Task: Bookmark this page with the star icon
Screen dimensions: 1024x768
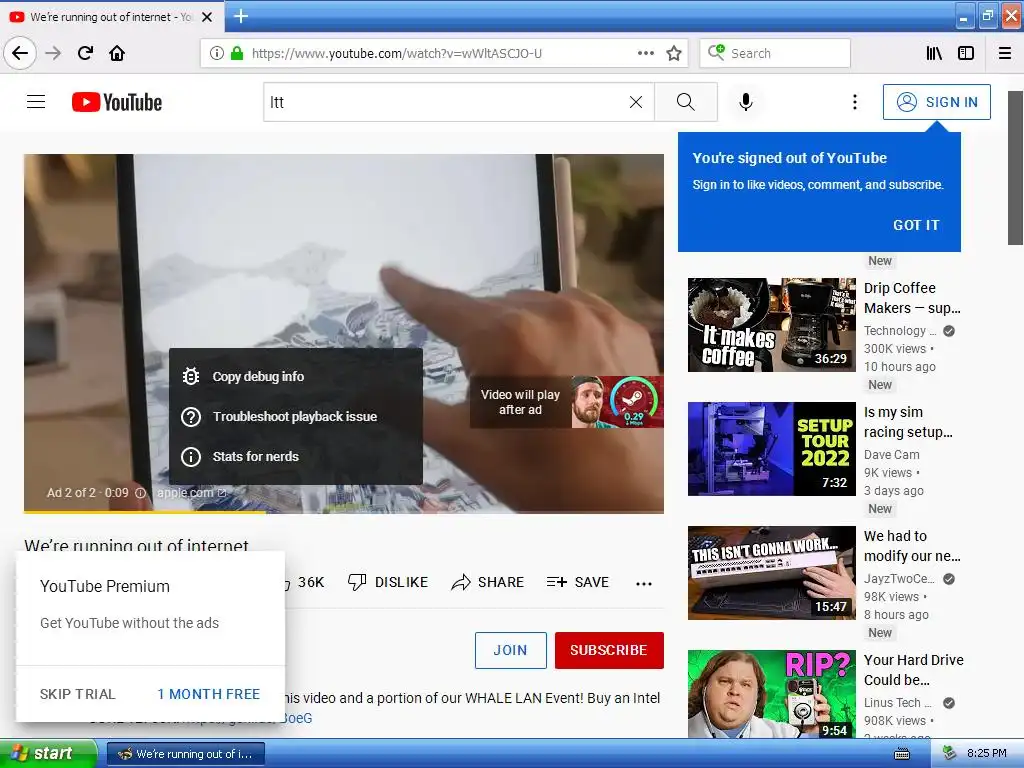Action: (x=674, y=53)
